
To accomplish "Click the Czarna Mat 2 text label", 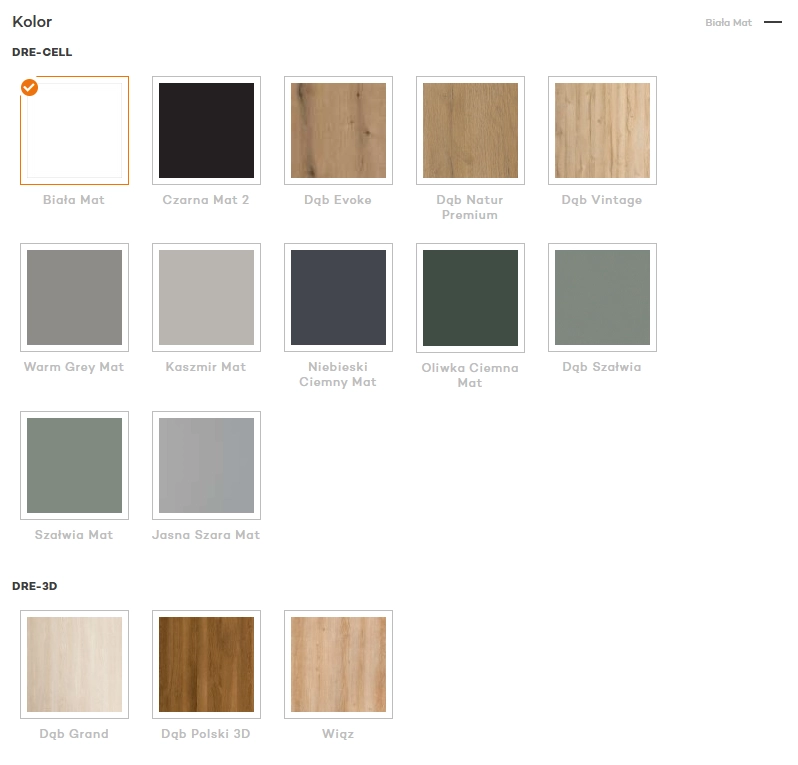I will [206, 200].
